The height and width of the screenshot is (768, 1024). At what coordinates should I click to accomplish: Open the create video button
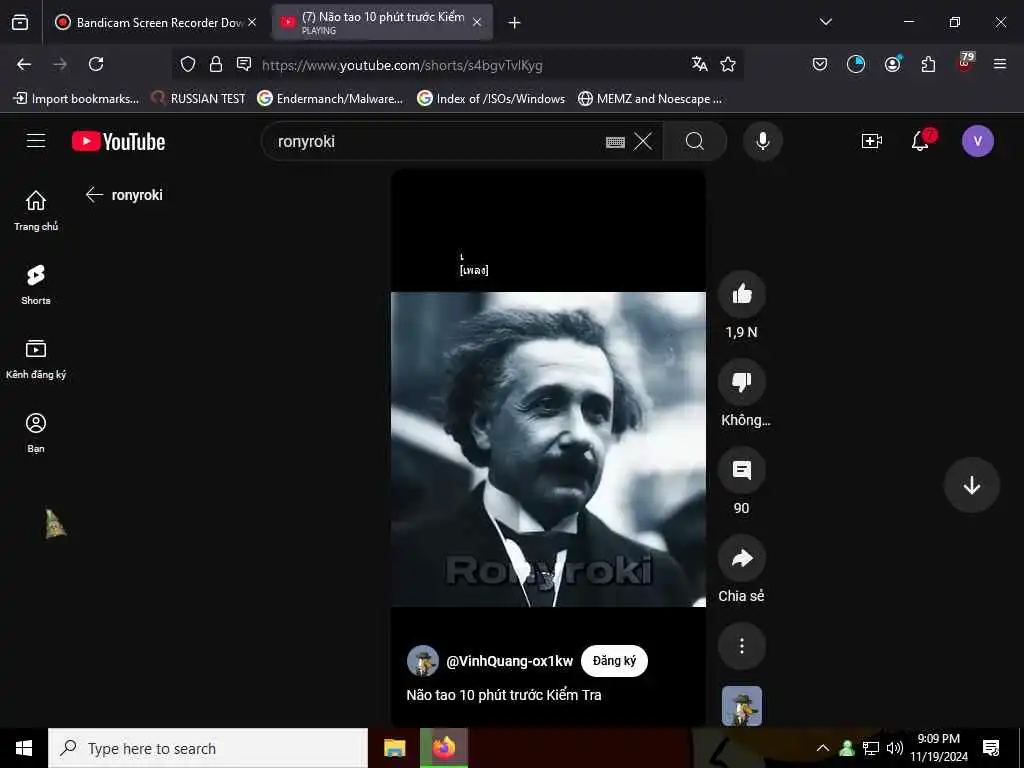click(x=872, y=141)
